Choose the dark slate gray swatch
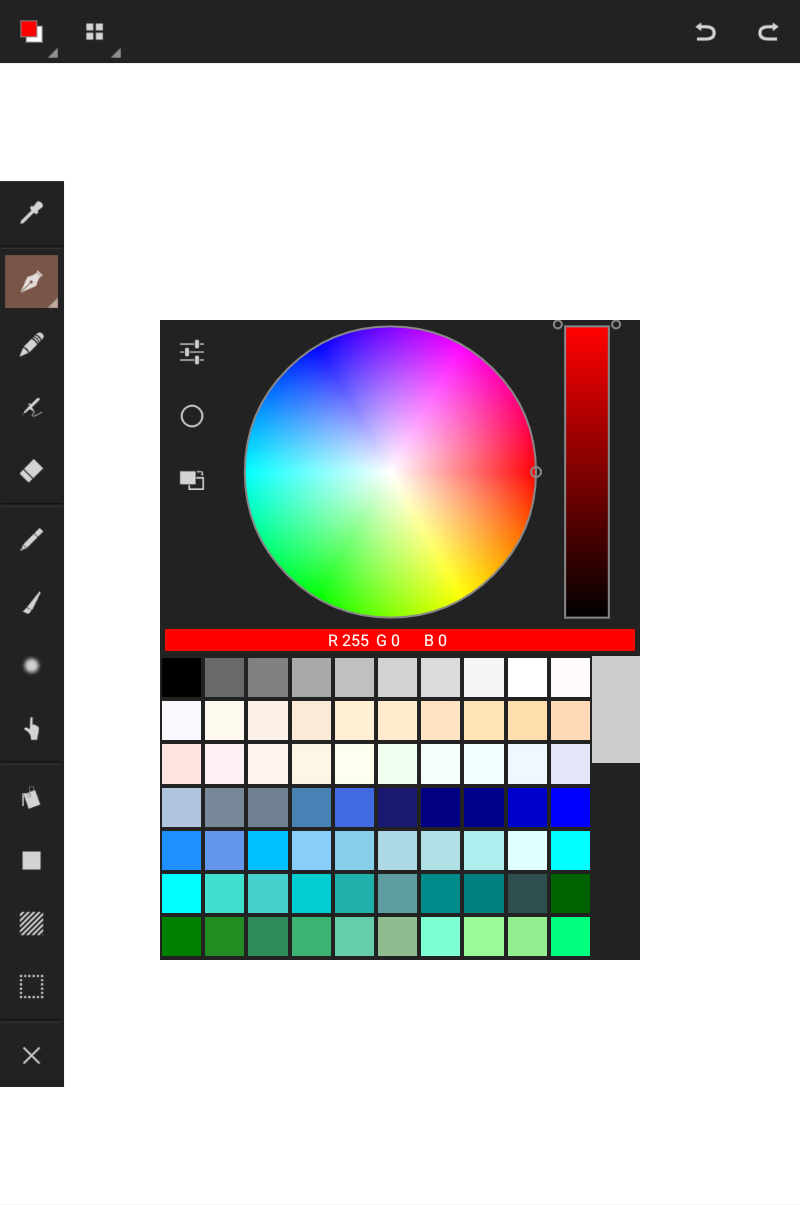Screen dimensions: 800x1205 click(527, 893)
